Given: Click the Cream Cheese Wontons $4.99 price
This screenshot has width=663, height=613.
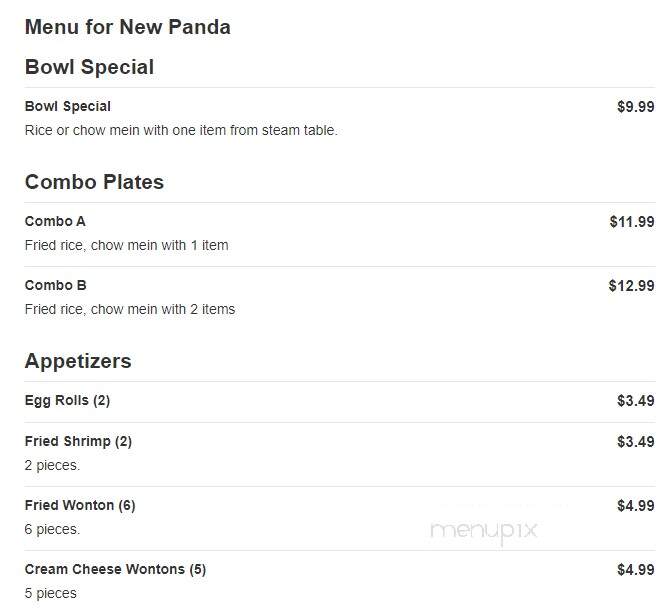Looking at the screenshot, I should coord(636,569).
